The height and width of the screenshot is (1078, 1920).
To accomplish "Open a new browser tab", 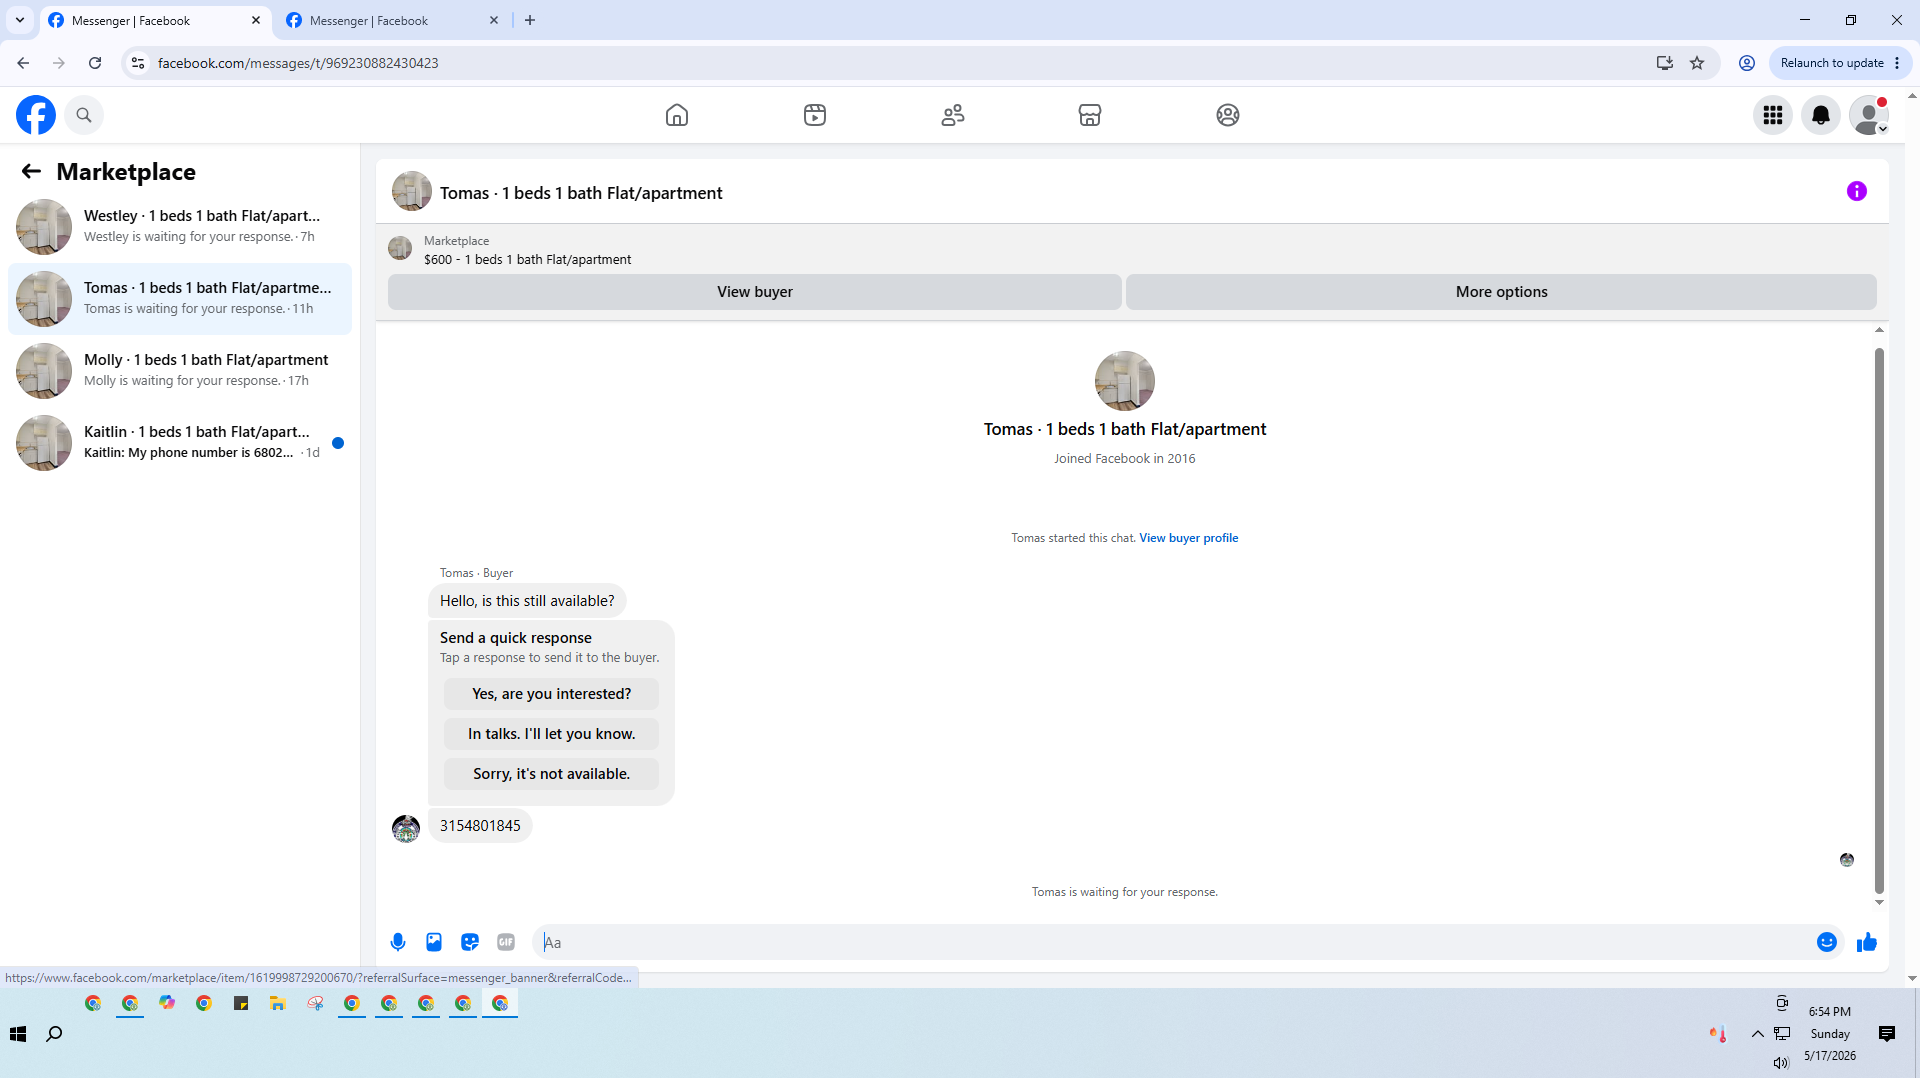I will pyautogui.click(x=530, y=21).
